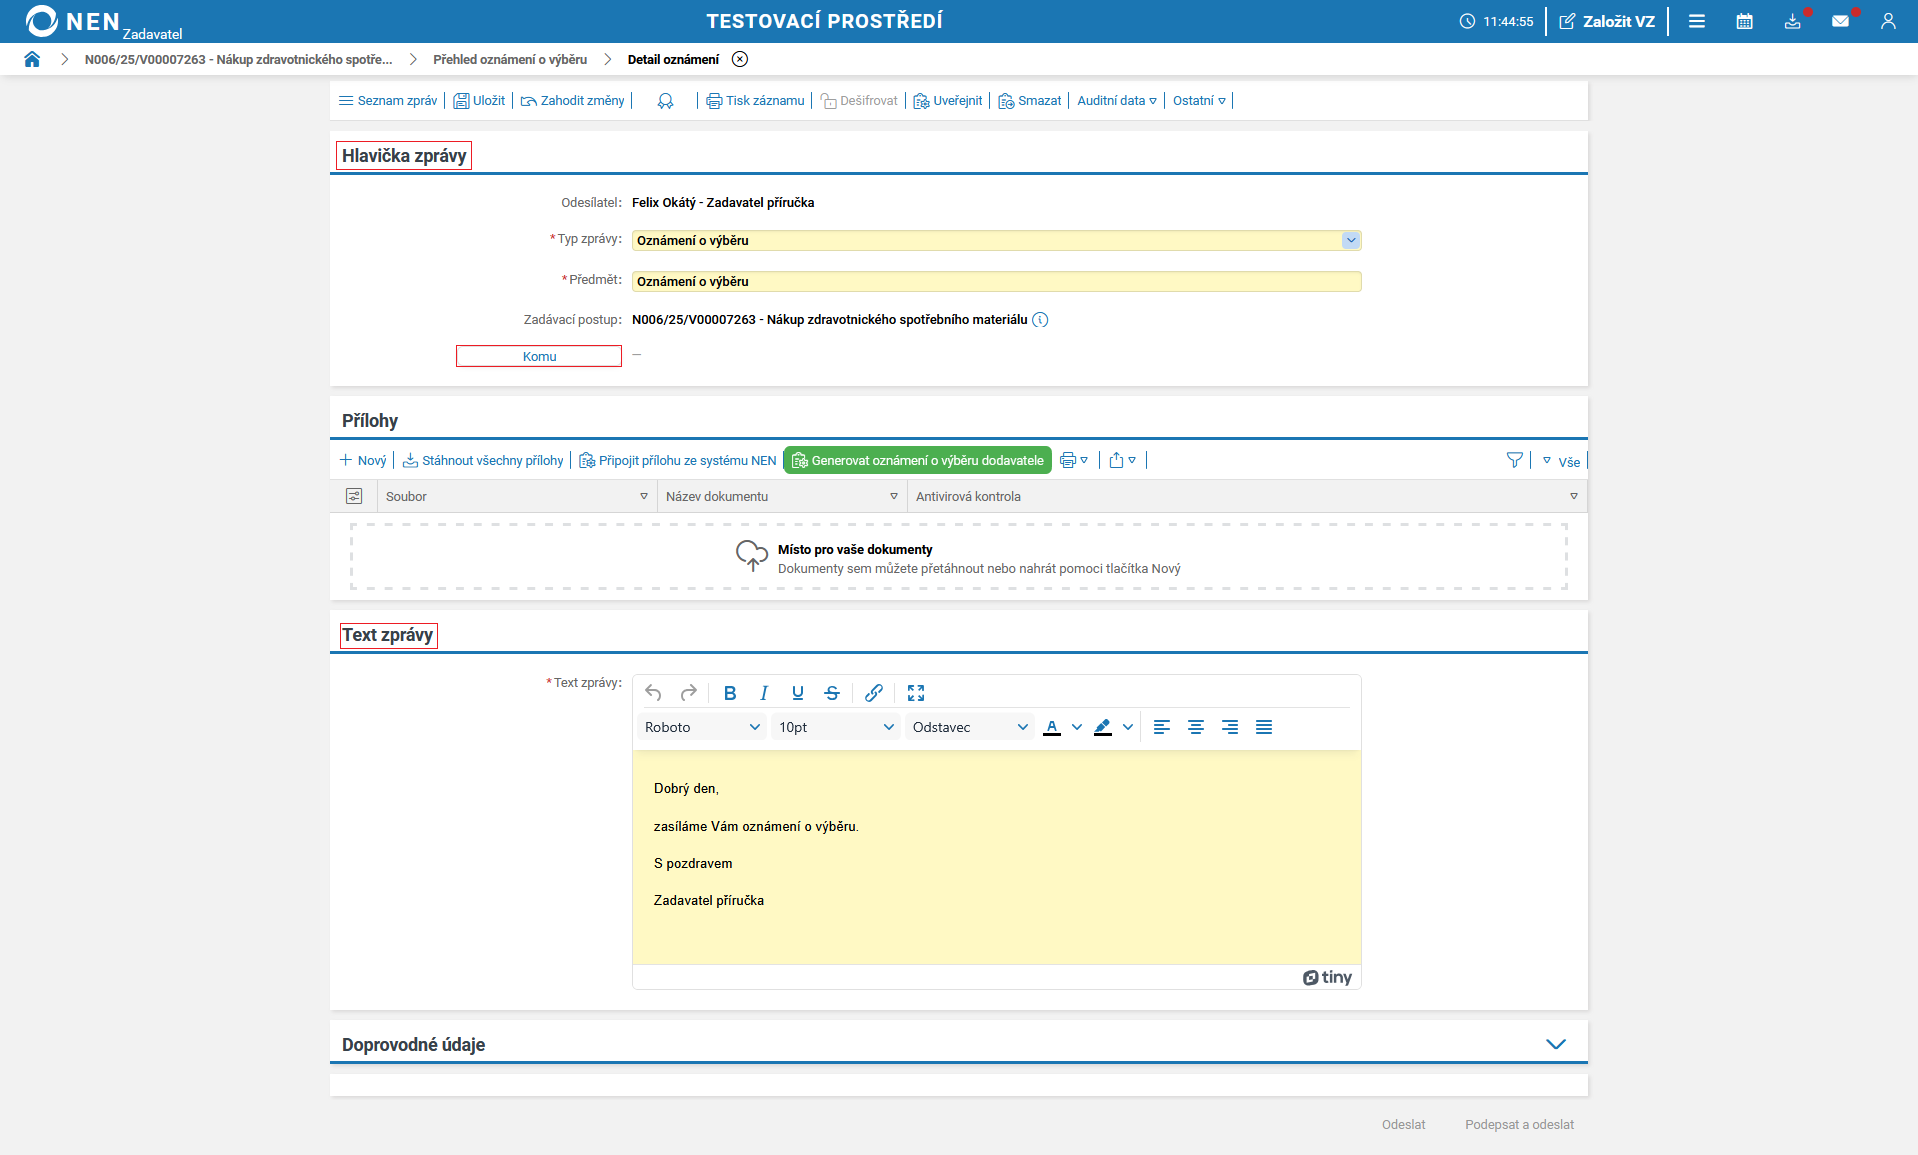Click the notification bell icon in toolbar
Screen dimensions: 1918x1155
point(665,101)
